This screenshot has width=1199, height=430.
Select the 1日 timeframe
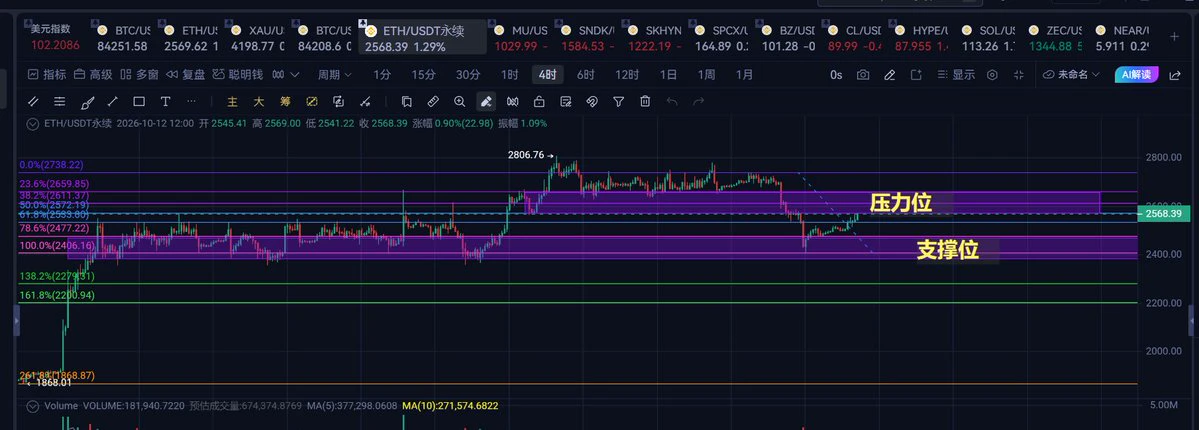click(668, 75)
